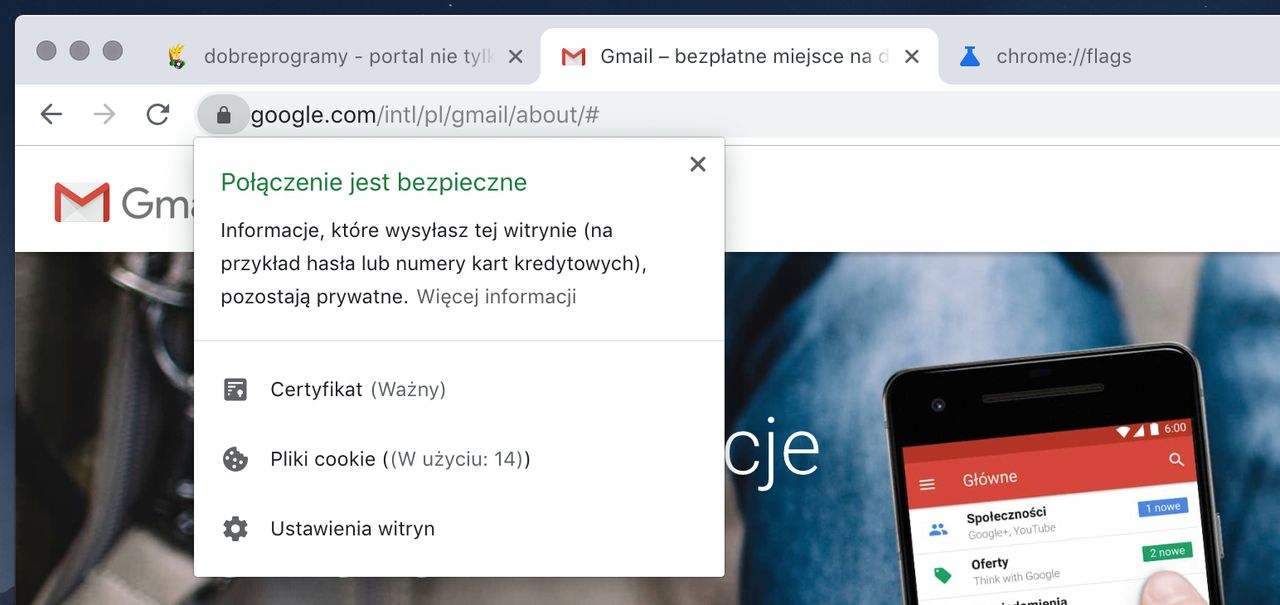The width and height of the screenshot is (1280, 605).
Task: Click the cookie icon beside Pliki cookie
Action: 235,459
